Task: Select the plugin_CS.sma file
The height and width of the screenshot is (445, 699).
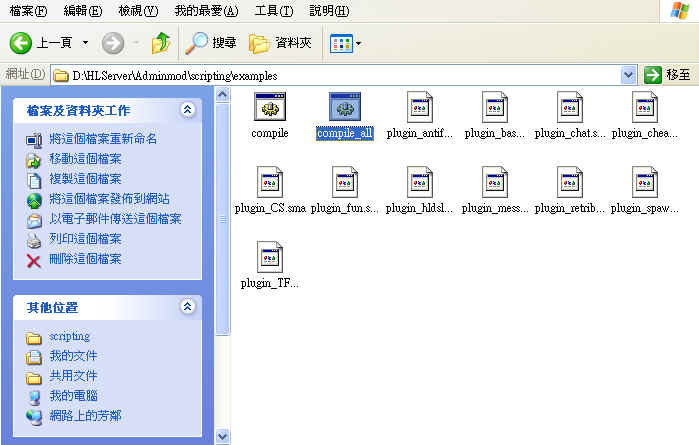Action: 269,183
